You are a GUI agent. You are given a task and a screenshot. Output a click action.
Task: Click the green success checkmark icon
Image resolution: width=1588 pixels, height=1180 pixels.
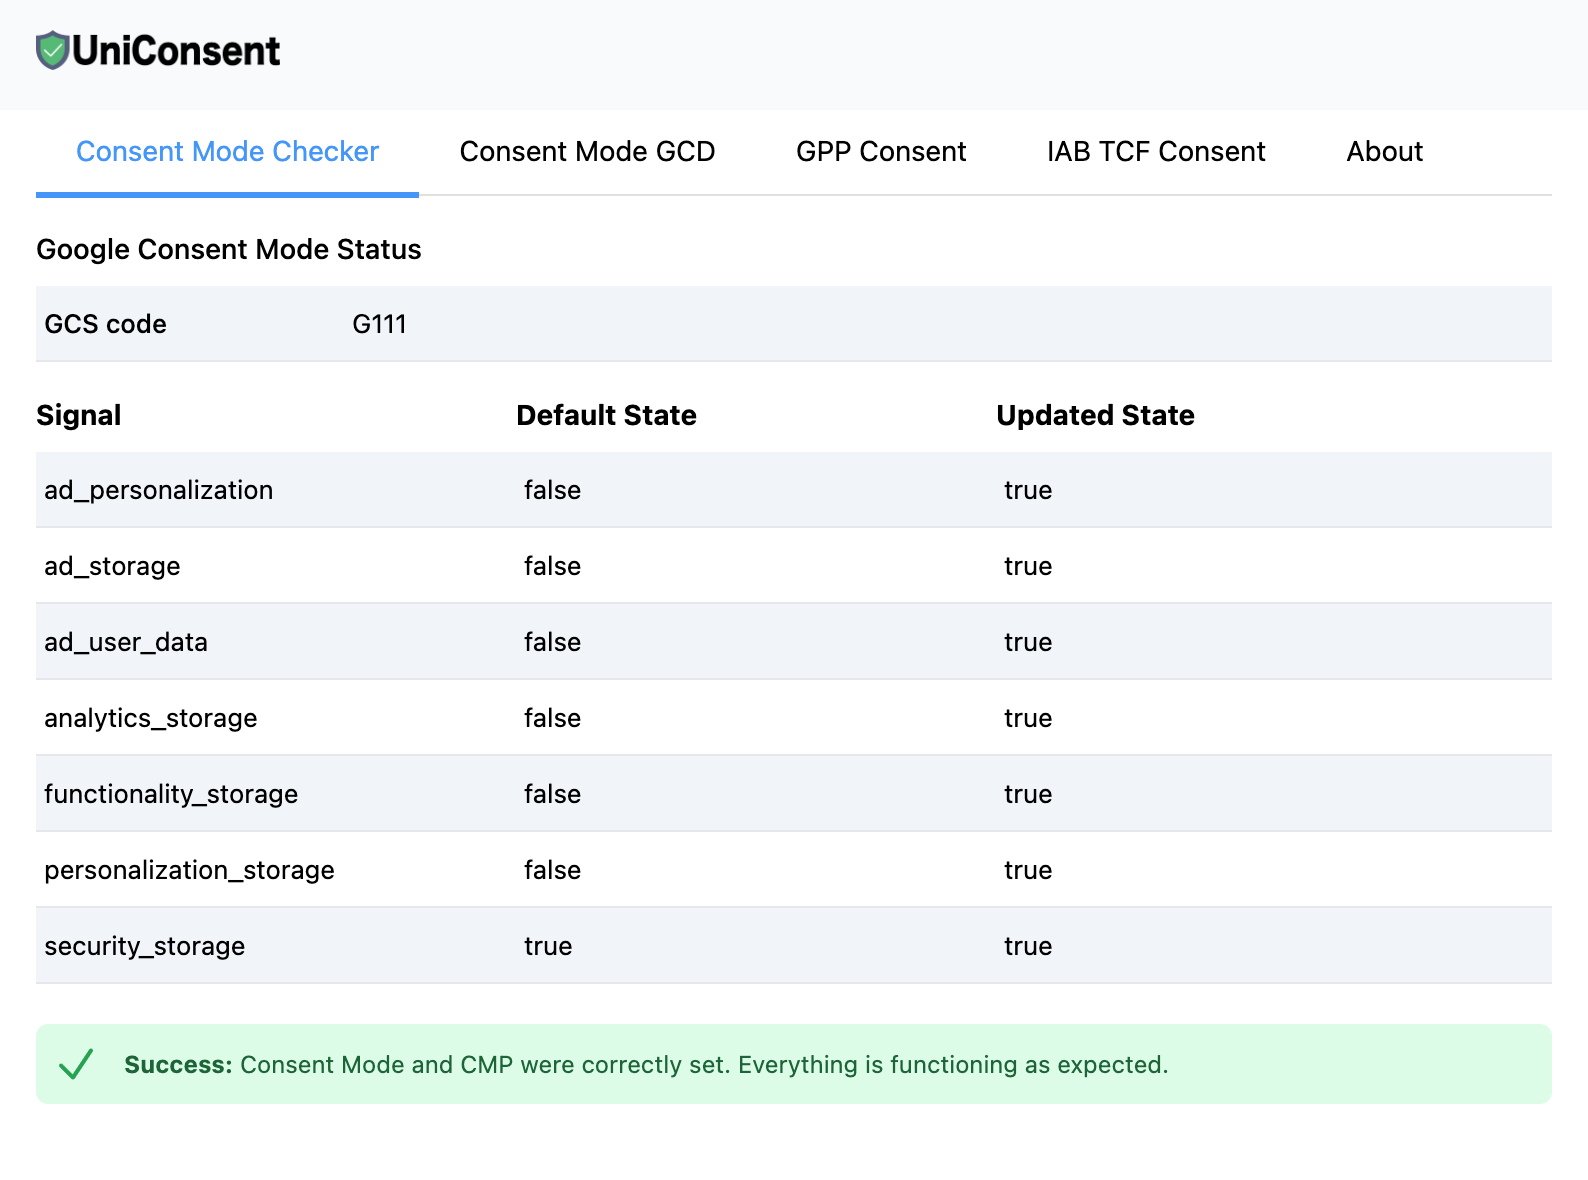76,1064
